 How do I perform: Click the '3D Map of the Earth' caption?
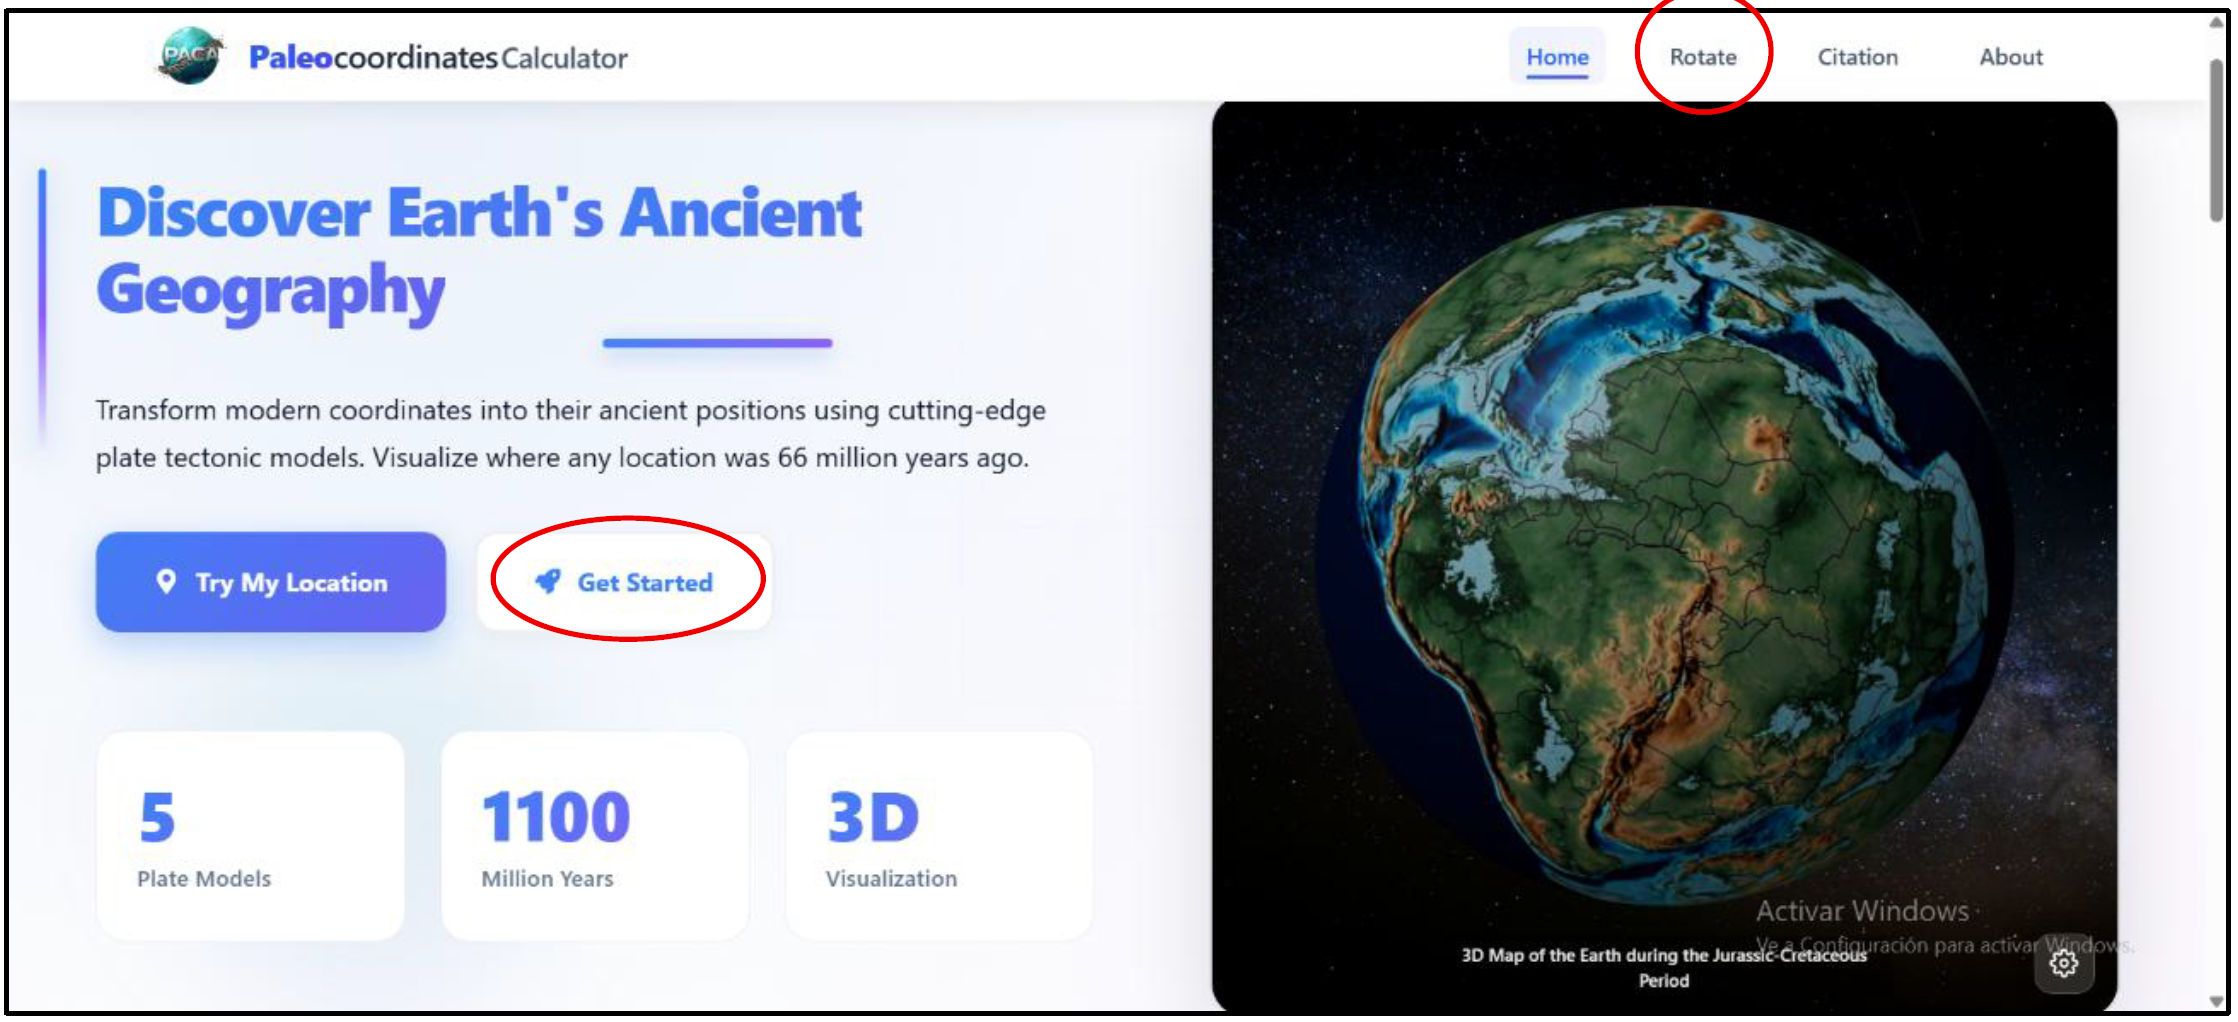point(1664,967)
